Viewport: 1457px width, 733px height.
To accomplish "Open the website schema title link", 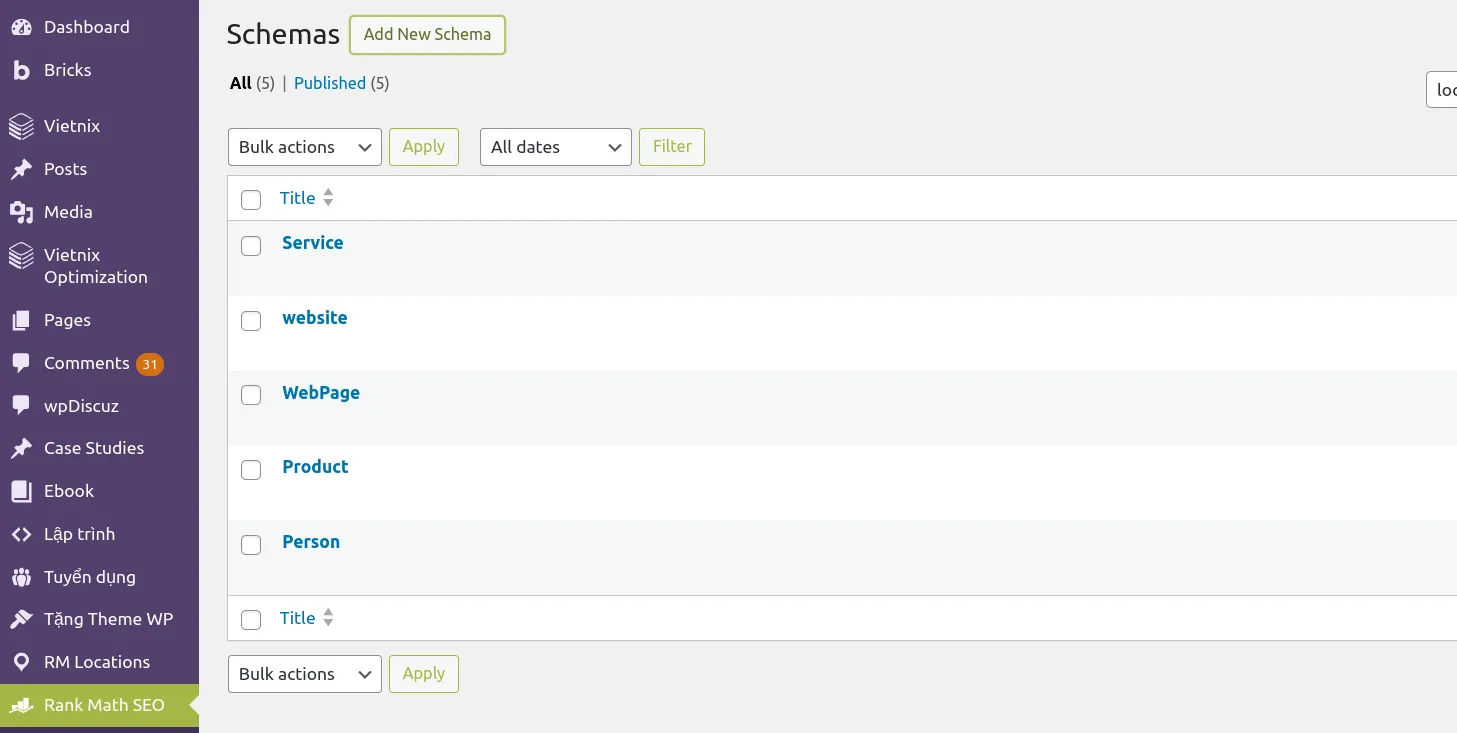I will pos(315,318).
